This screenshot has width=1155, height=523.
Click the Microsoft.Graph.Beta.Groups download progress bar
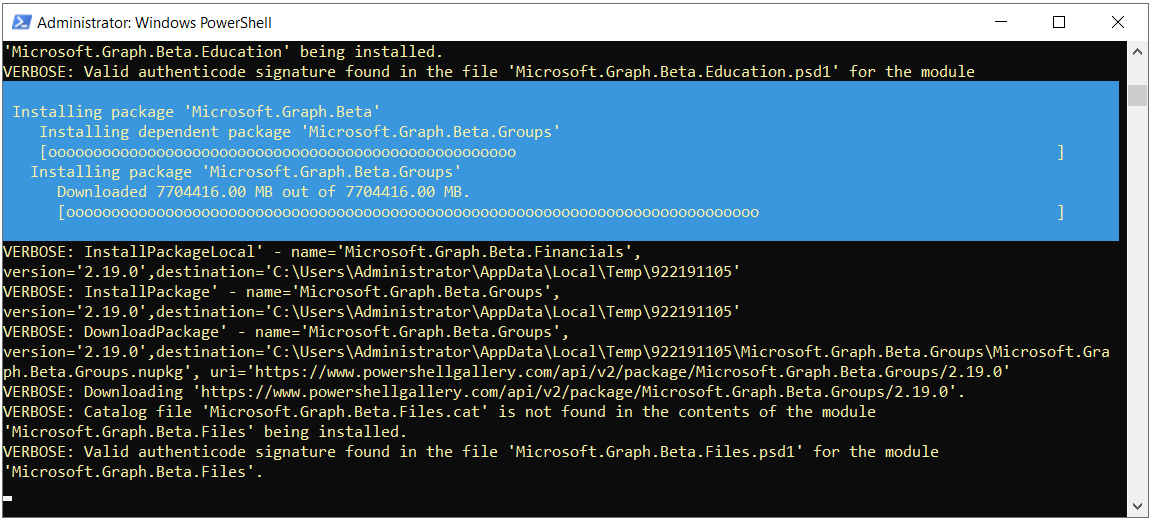[560, 212]
